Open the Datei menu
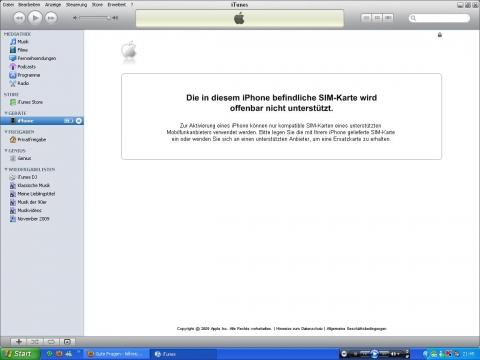This screenshot has height=360, width=480. 8,5
